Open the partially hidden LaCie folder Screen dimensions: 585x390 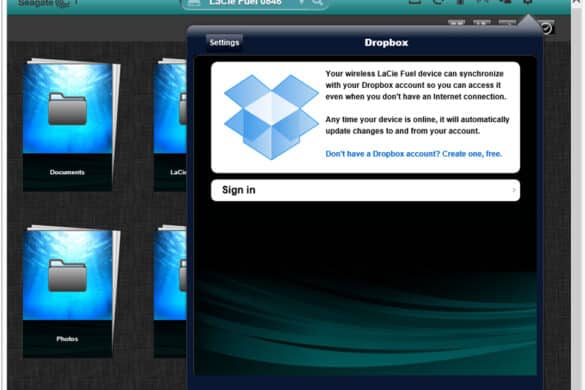coord(170,125)
